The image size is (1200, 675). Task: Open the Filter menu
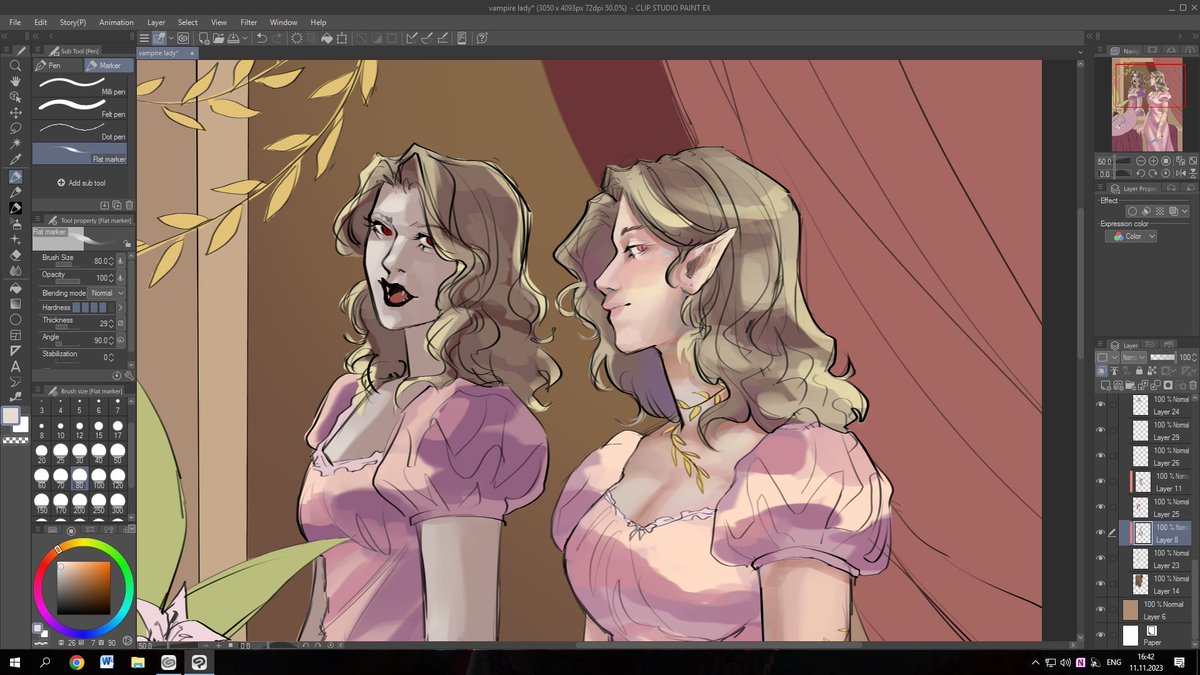[248, 22]
